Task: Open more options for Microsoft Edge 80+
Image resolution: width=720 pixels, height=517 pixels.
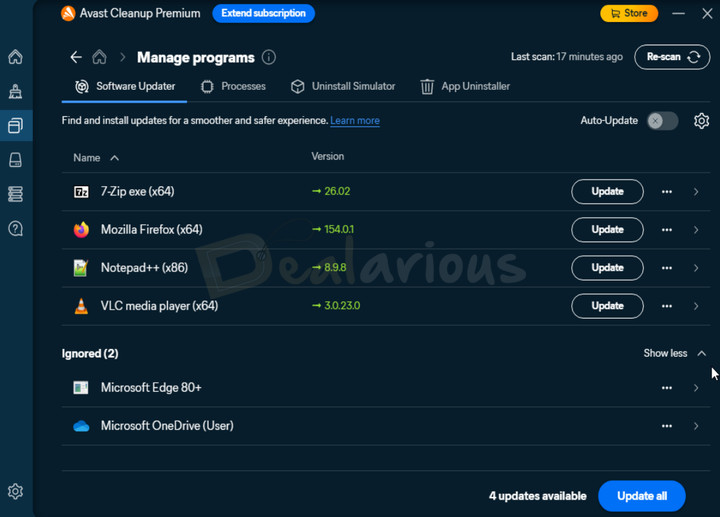Action: pyautogui.click(x=667, y=388)
